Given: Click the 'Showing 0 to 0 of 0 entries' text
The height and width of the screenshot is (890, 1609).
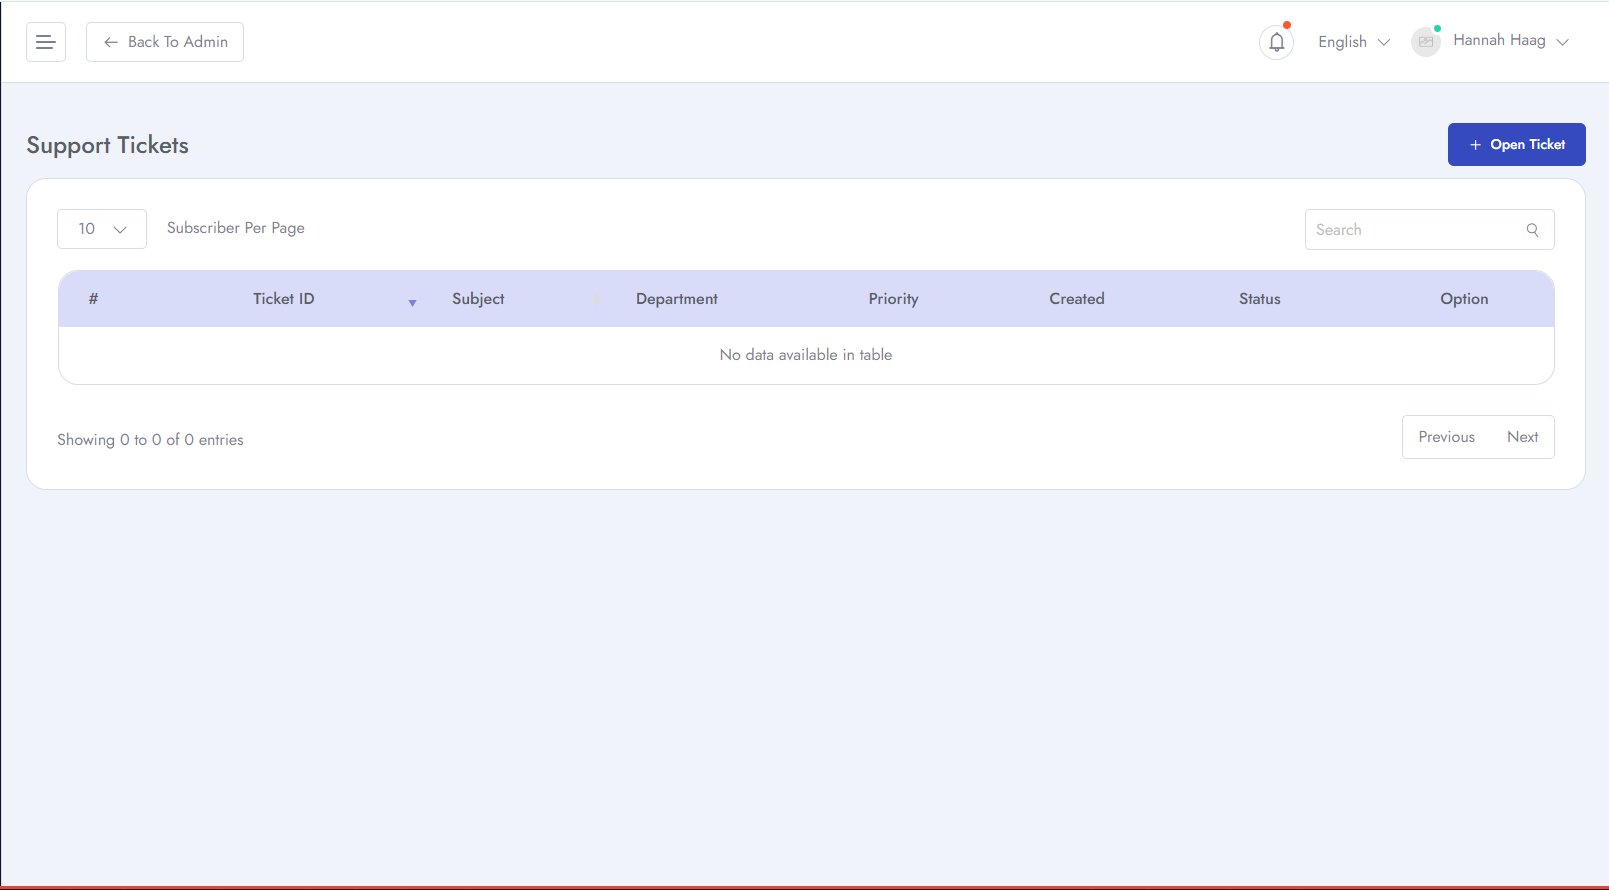Looking at the screenshot, I should 150,440.
